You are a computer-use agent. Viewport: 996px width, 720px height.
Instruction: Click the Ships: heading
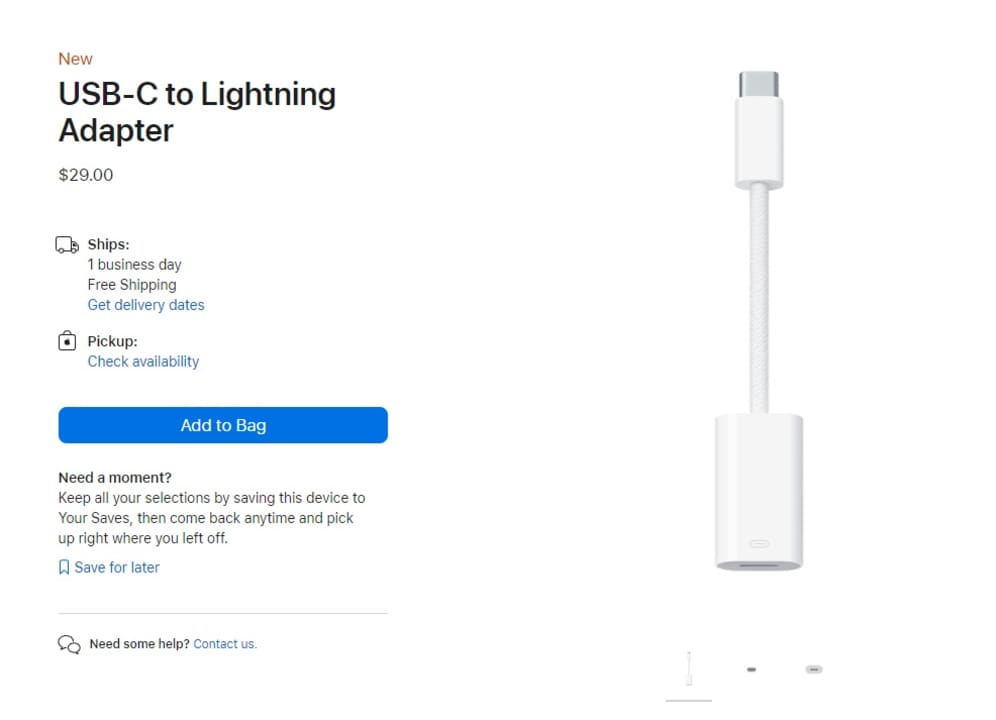[108, 244]
